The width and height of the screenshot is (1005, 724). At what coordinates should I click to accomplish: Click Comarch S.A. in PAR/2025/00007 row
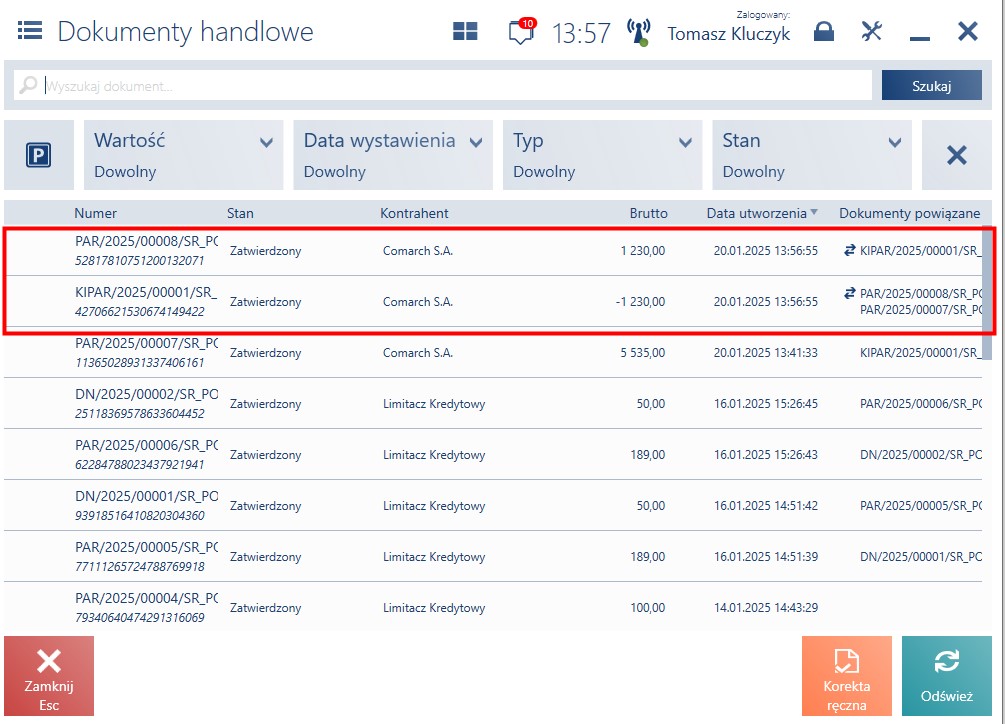pyautogui.click(x=418, y=352)
